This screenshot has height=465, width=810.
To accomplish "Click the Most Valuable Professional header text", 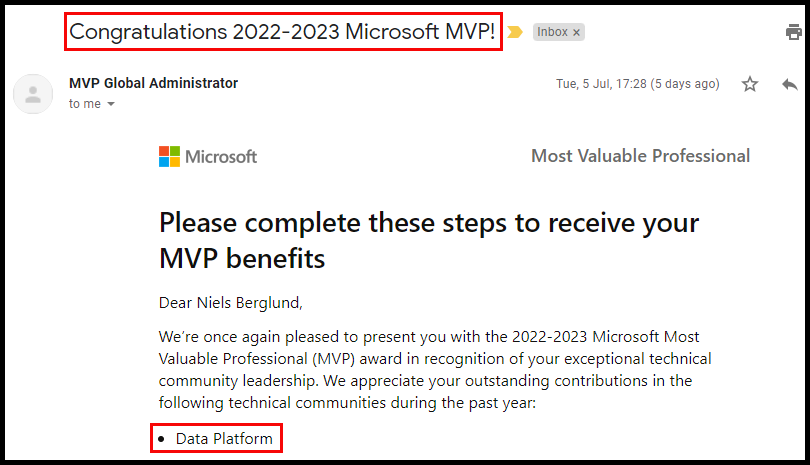I will (x=641, y=156).
